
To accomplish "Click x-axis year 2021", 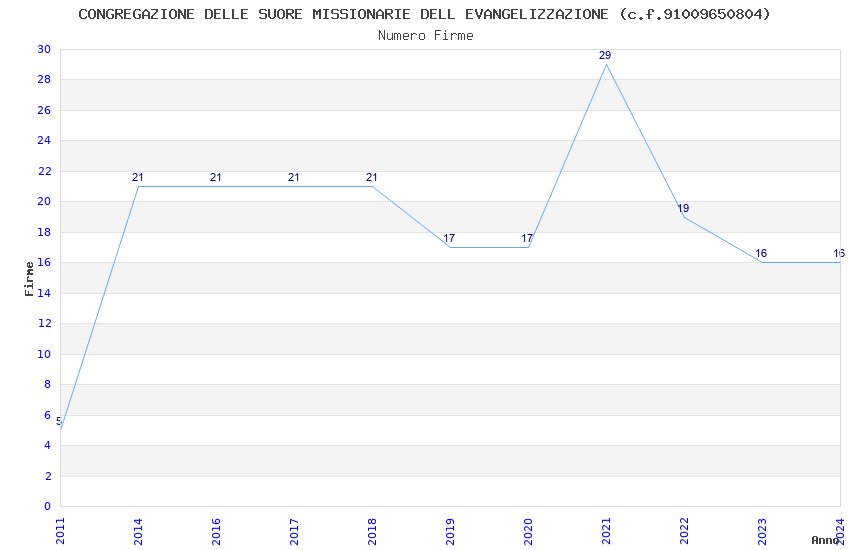I will tap(607, 531).
